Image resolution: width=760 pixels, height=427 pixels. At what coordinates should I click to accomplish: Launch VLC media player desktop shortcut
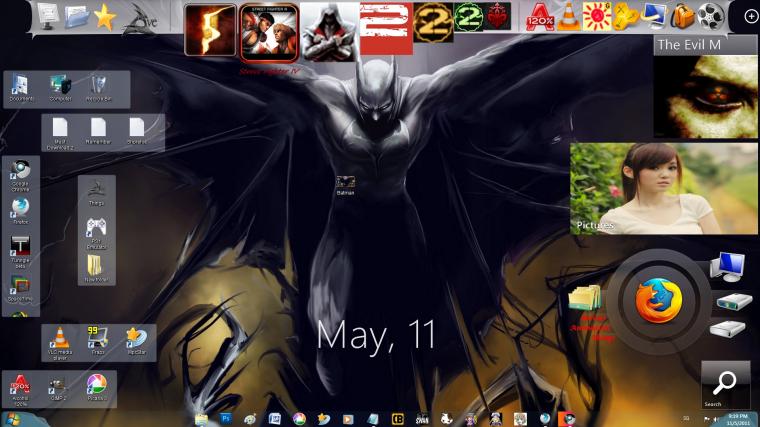click(x=60, y=344)
